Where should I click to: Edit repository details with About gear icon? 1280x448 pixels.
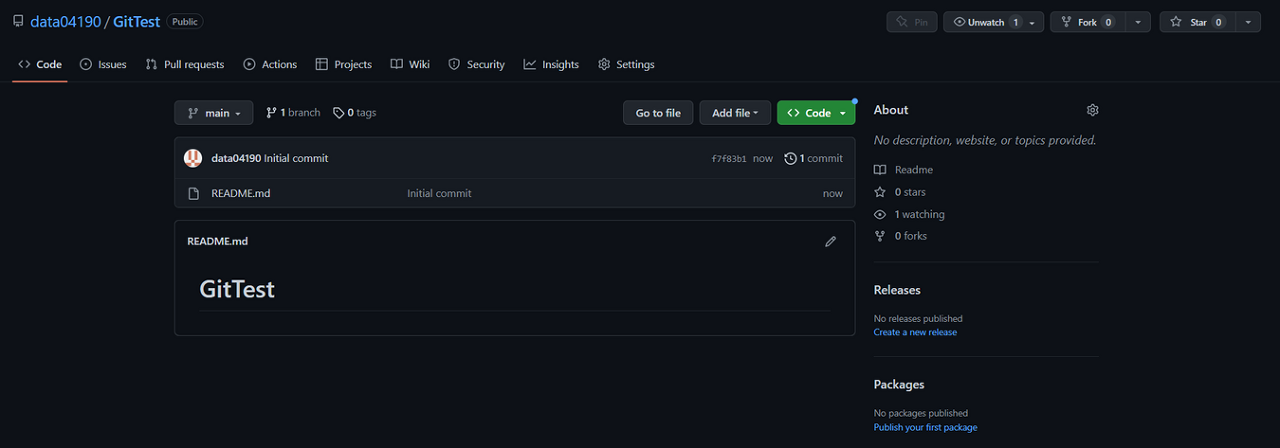pos(1092,110)
